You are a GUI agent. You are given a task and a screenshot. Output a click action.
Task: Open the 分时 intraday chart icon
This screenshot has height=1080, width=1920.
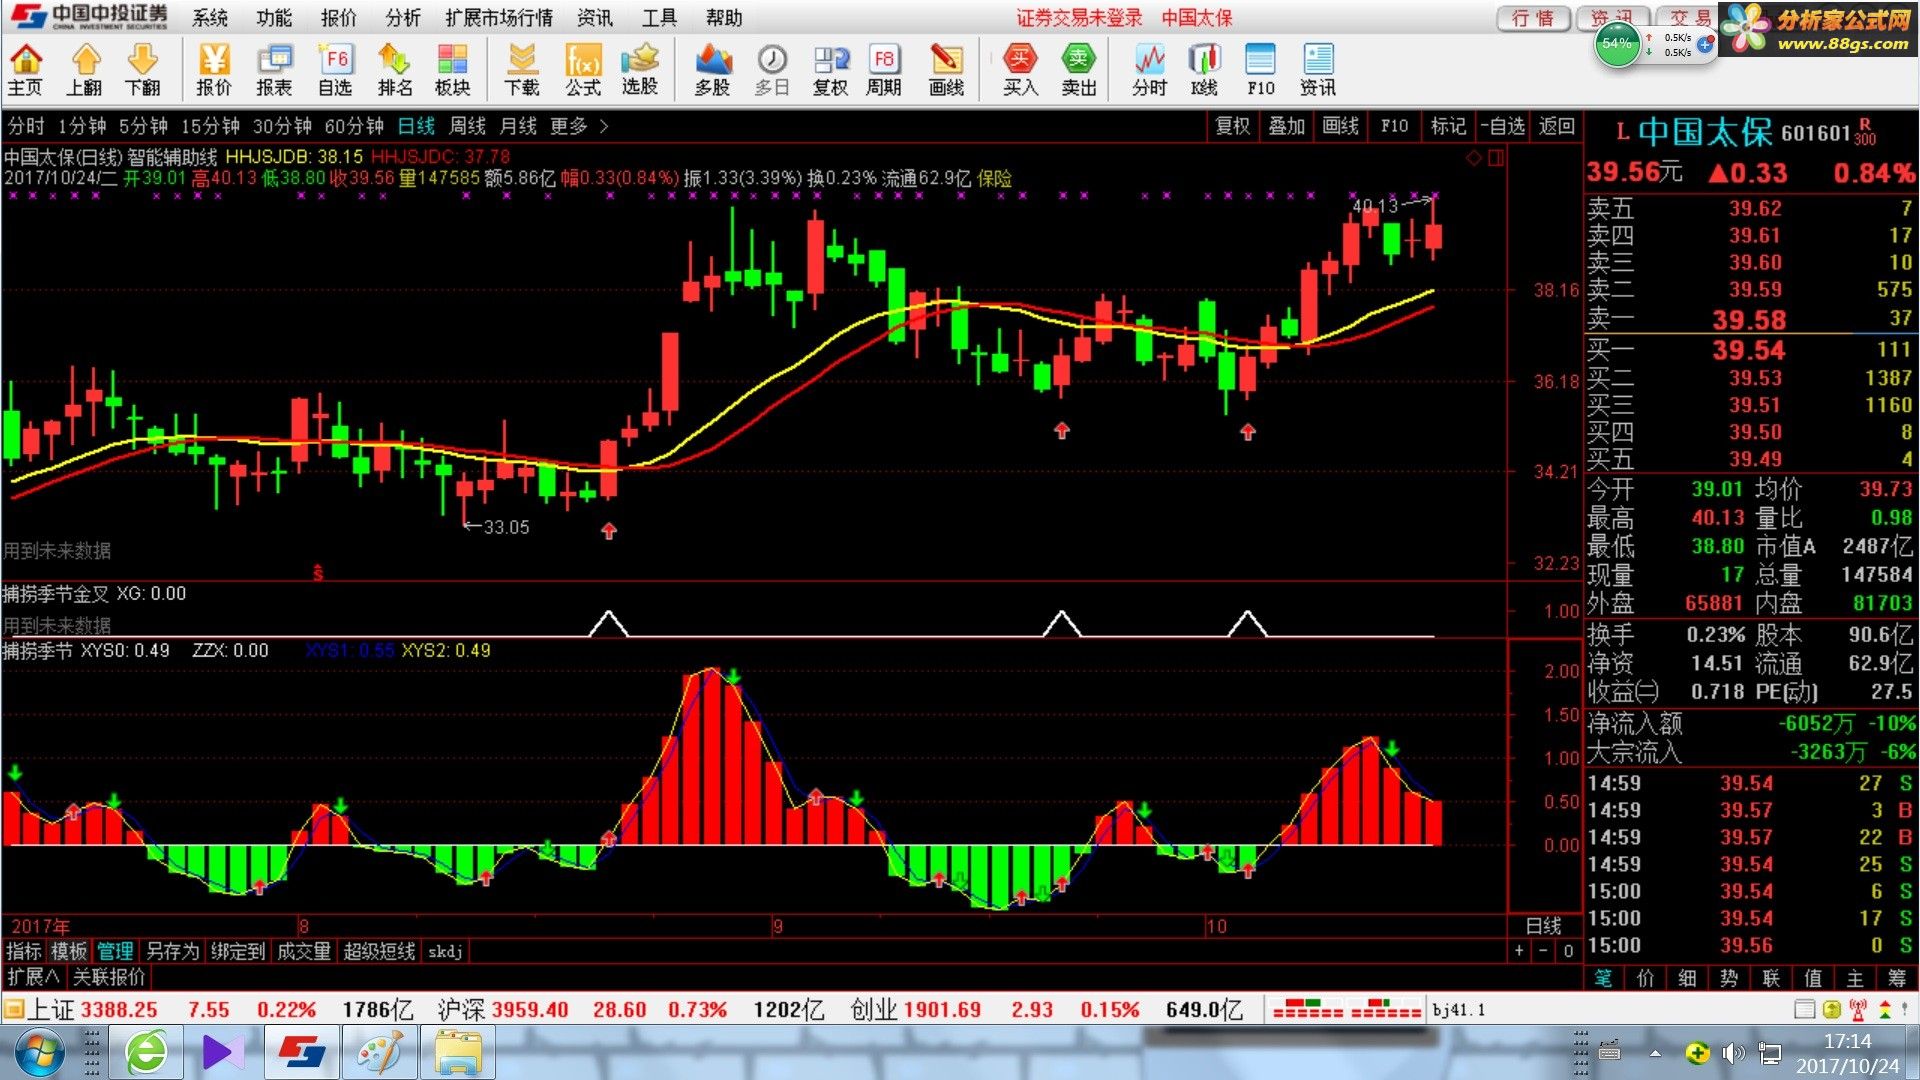click(1150, 70)
